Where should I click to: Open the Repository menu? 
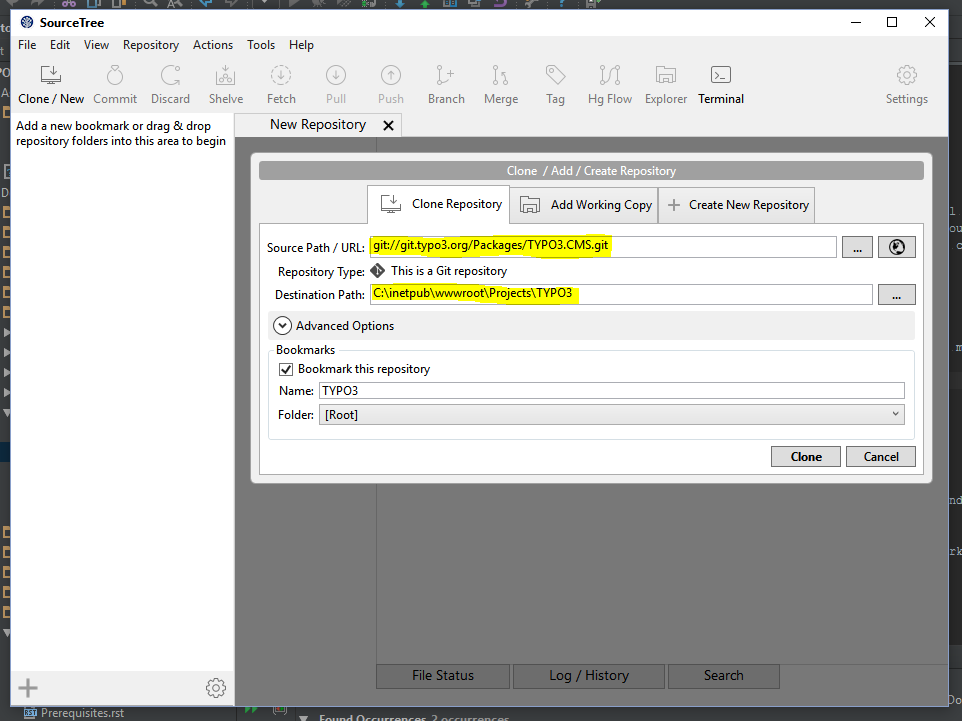pyautogui.click(x=151, y=45)
